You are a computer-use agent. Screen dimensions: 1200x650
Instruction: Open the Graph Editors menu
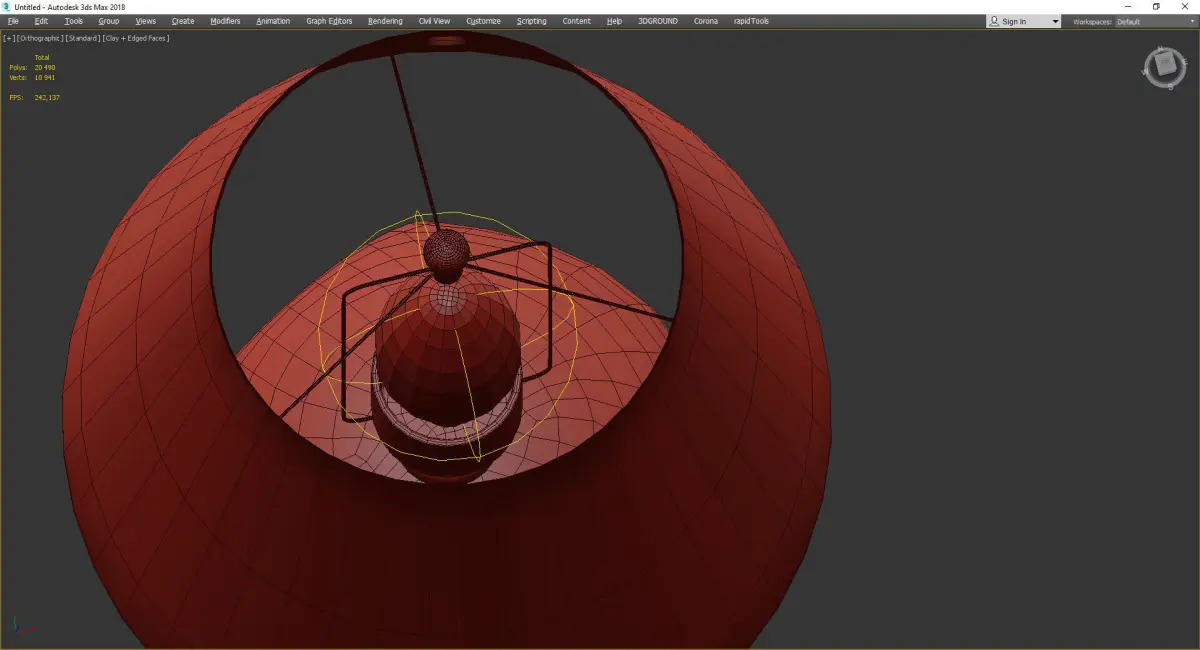[x=329, y=21]
